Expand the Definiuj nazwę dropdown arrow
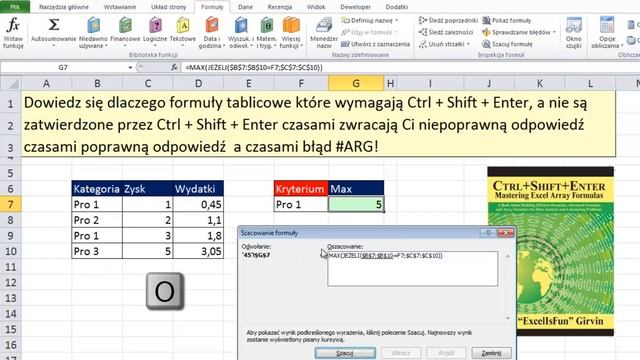The image size is (640, 360). 397,20
